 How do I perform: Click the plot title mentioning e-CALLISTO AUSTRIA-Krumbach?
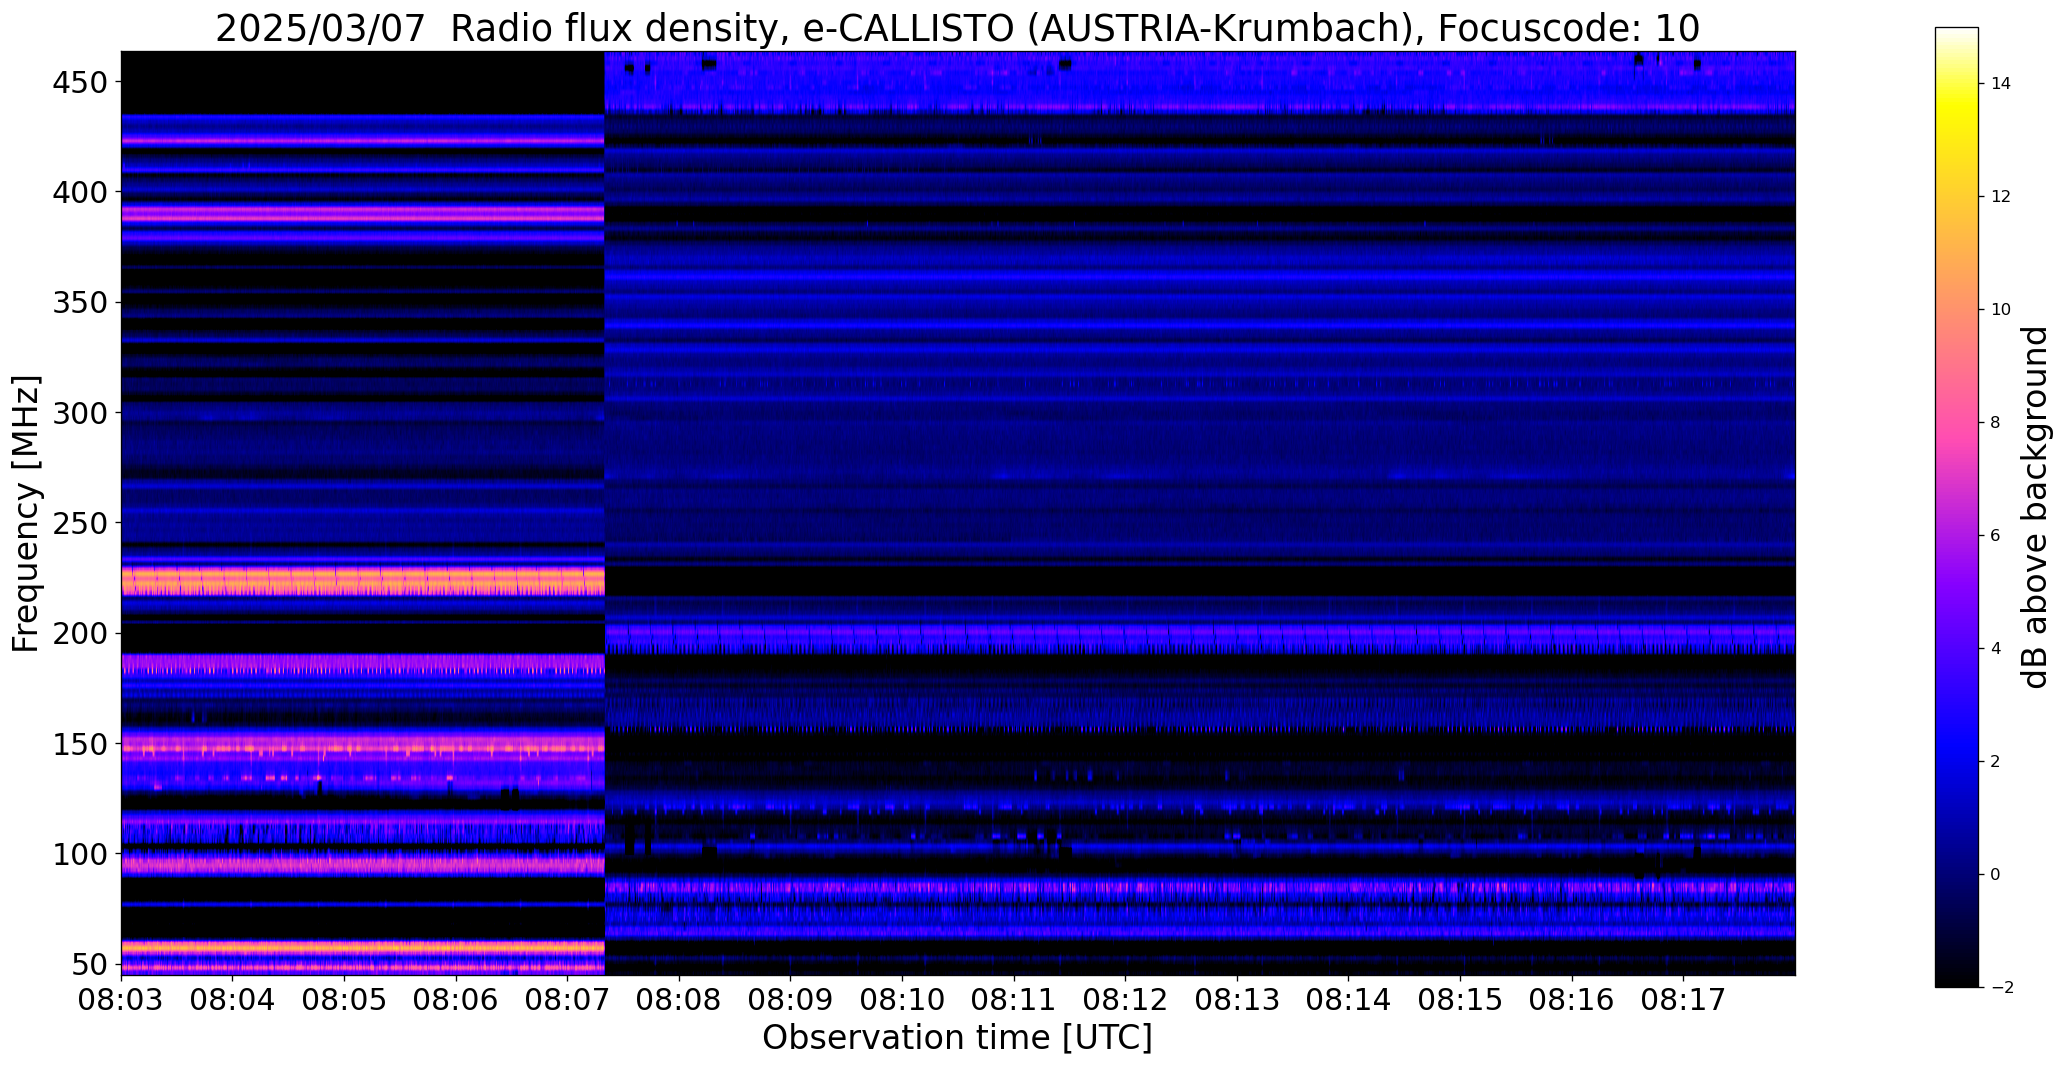[x=957, y=28]
